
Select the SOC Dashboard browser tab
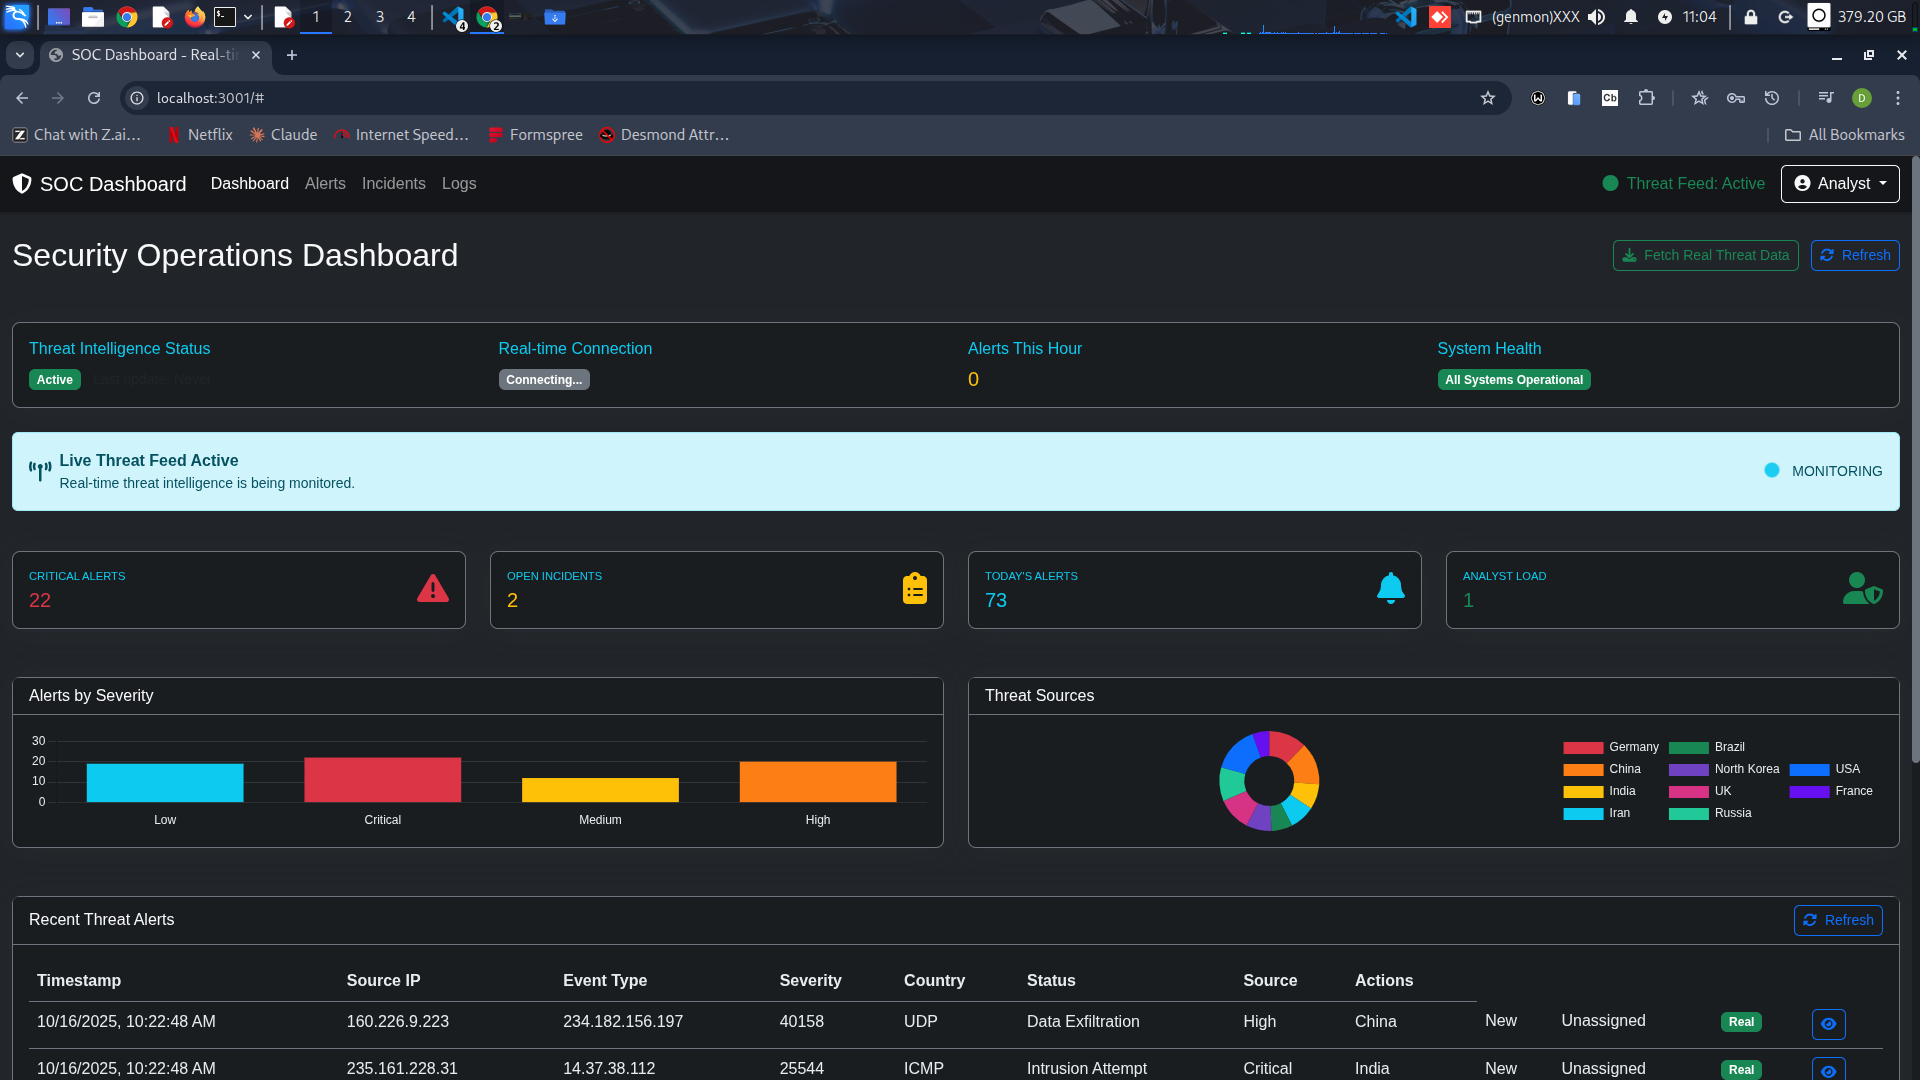pyautogui.click(x=155, y=55)
